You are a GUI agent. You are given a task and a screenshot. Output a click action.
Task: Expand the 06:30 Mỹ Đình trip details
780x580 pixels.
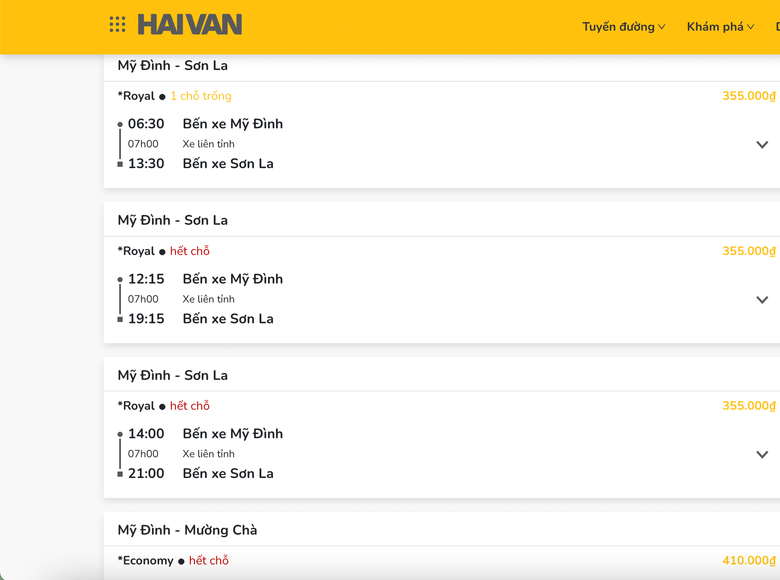(762, 145)
